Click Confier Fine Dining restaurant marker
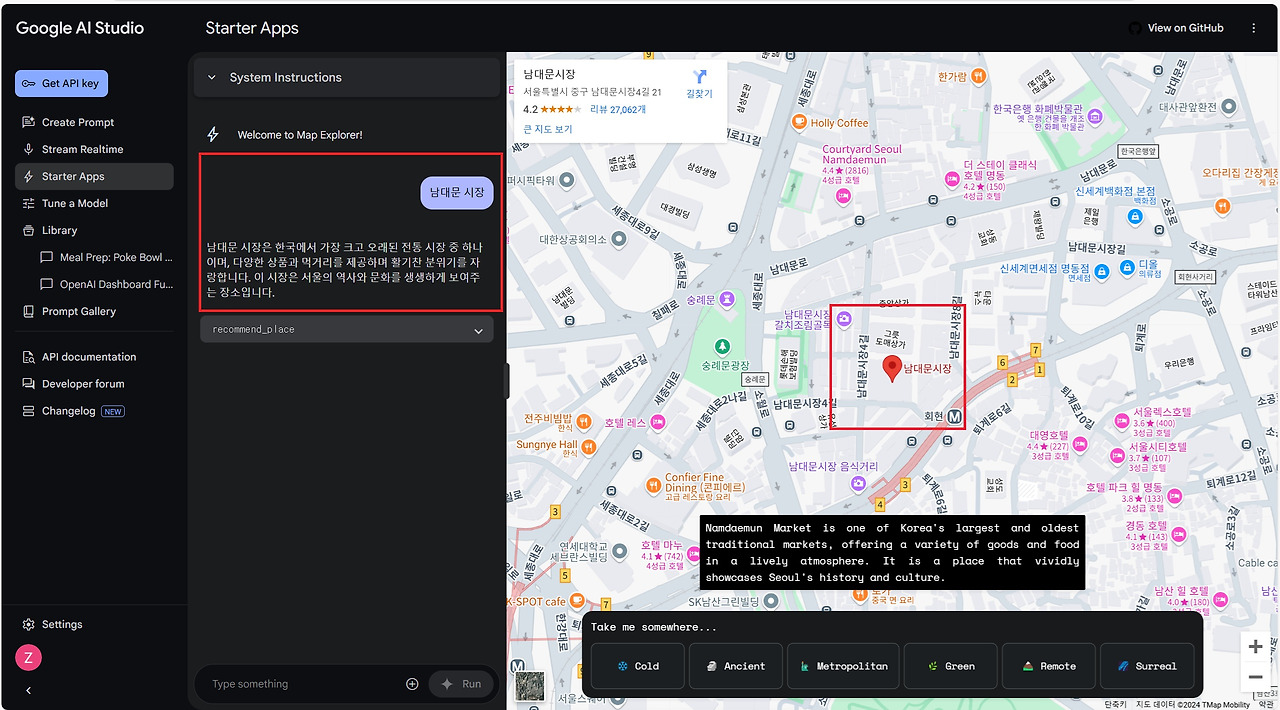This screenshot has width=1280, height=710. pos(654,484)
